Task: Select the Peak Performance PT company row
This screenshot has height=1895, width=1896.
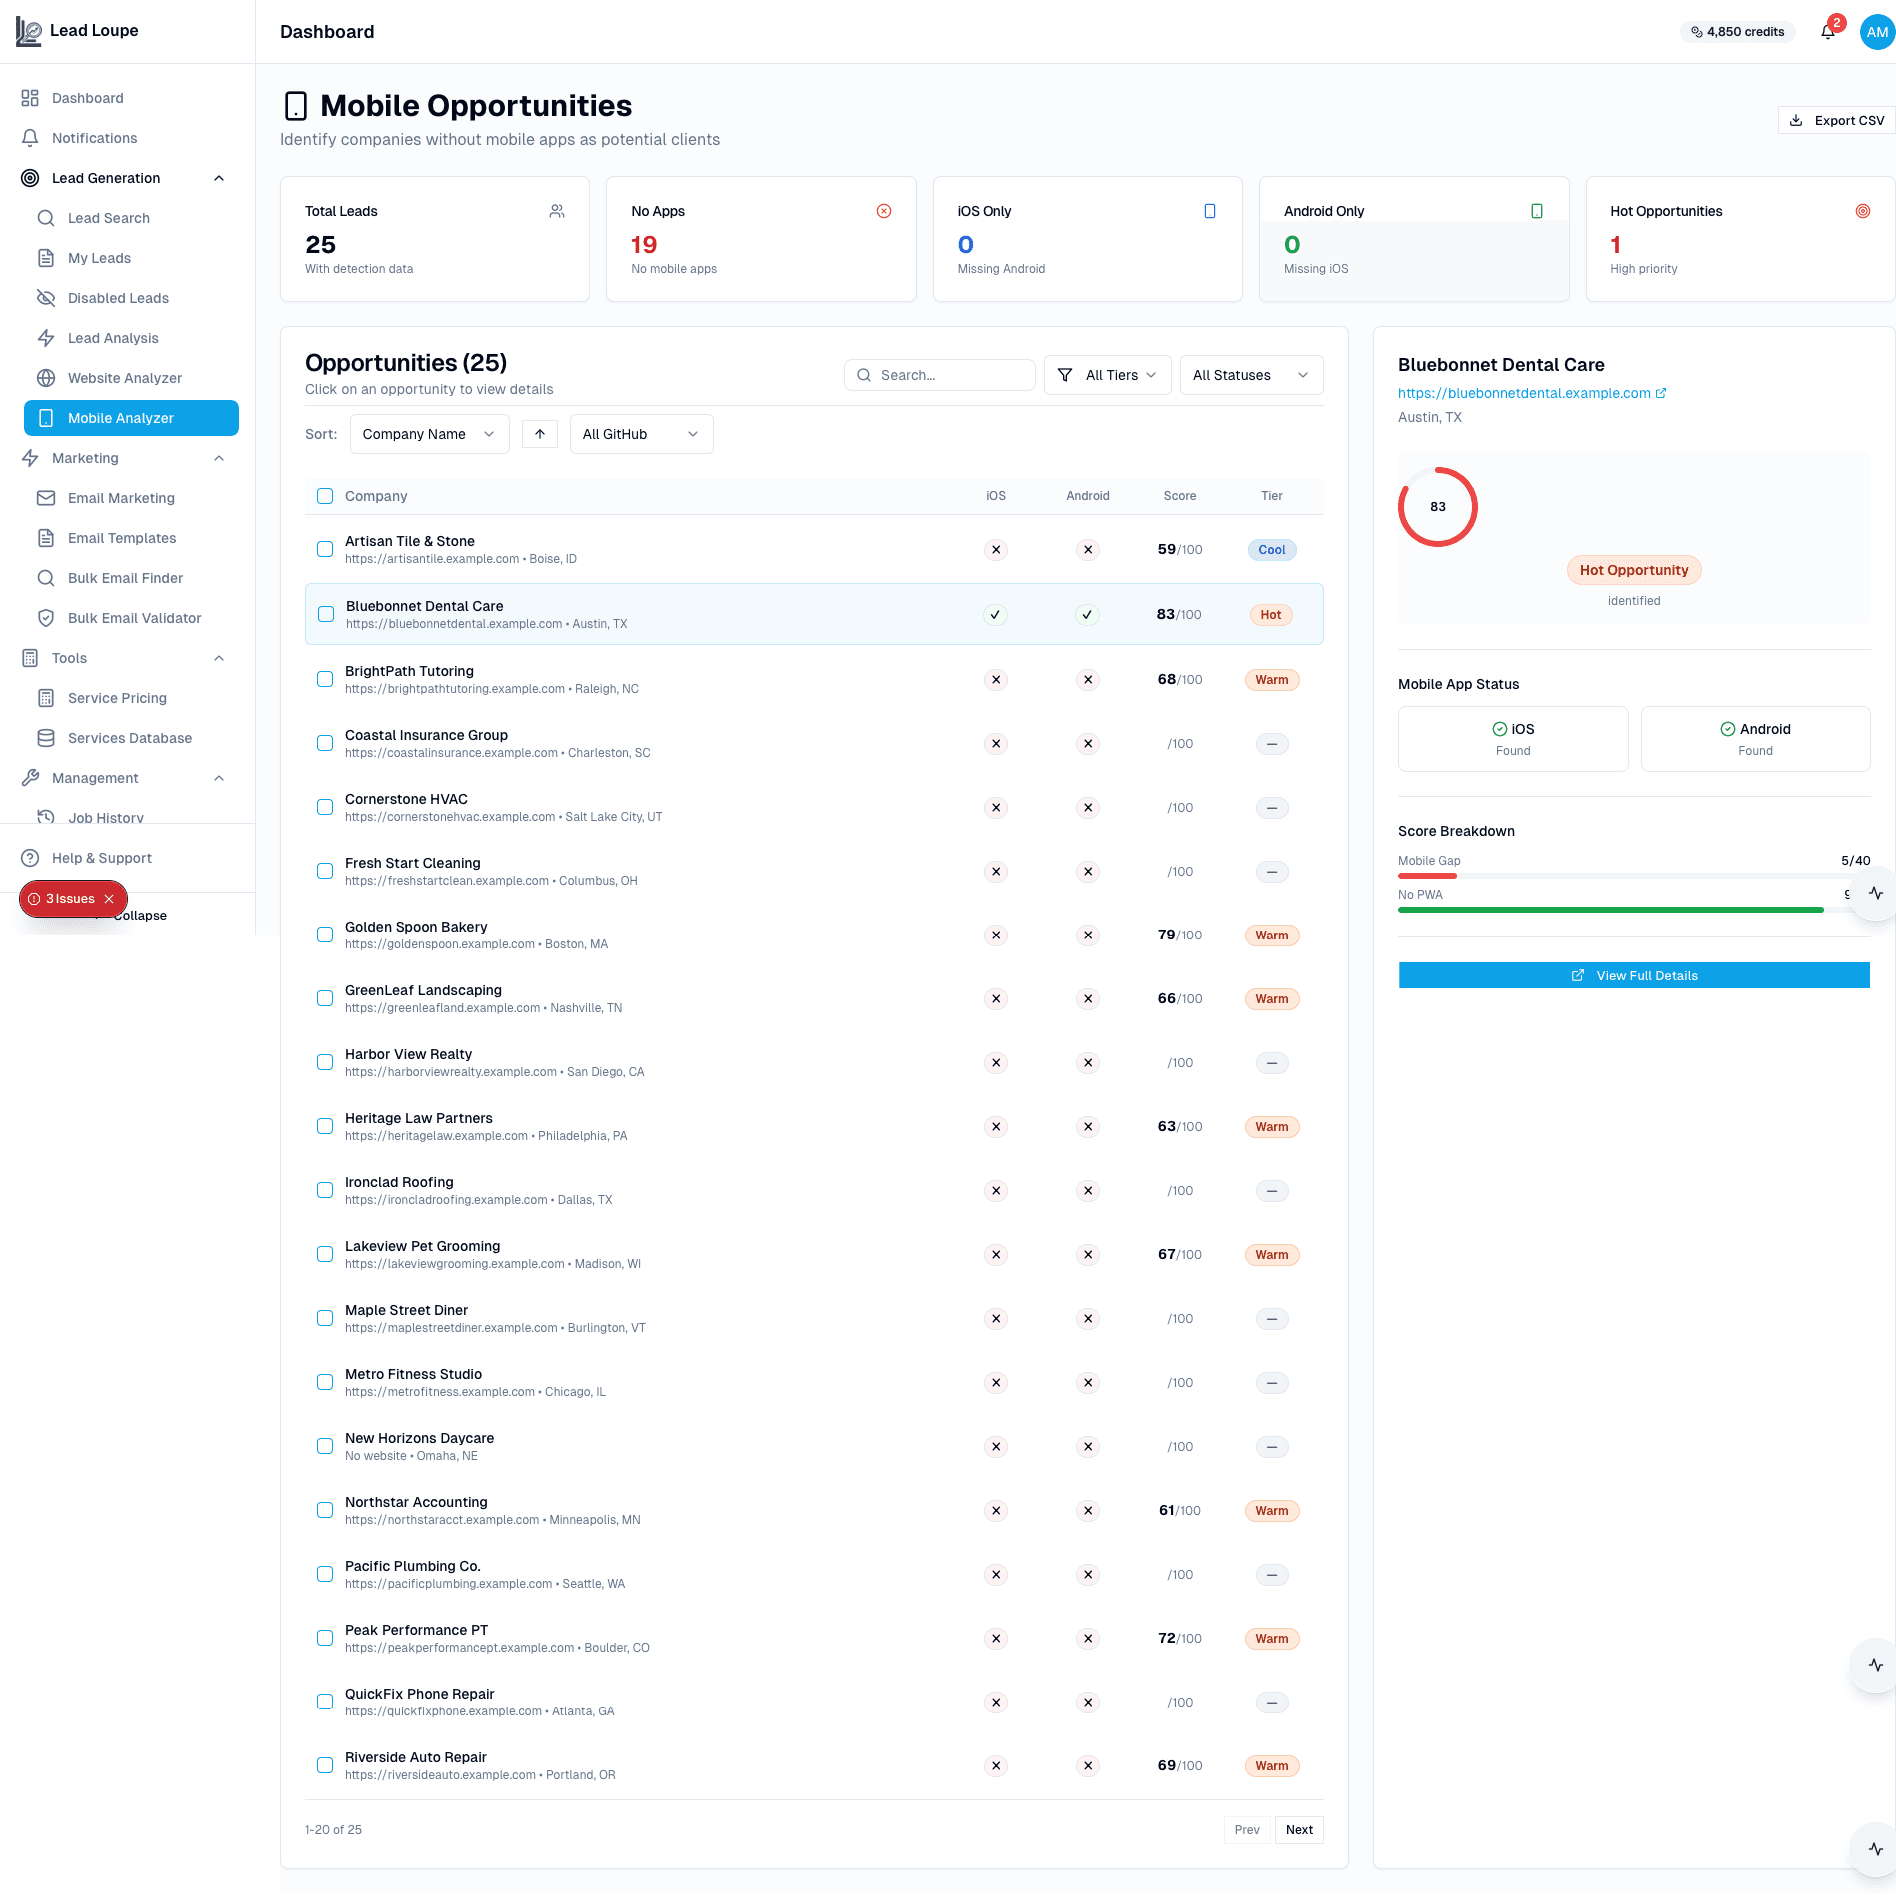Action: pyautogui.click(x=814, y=1638)
